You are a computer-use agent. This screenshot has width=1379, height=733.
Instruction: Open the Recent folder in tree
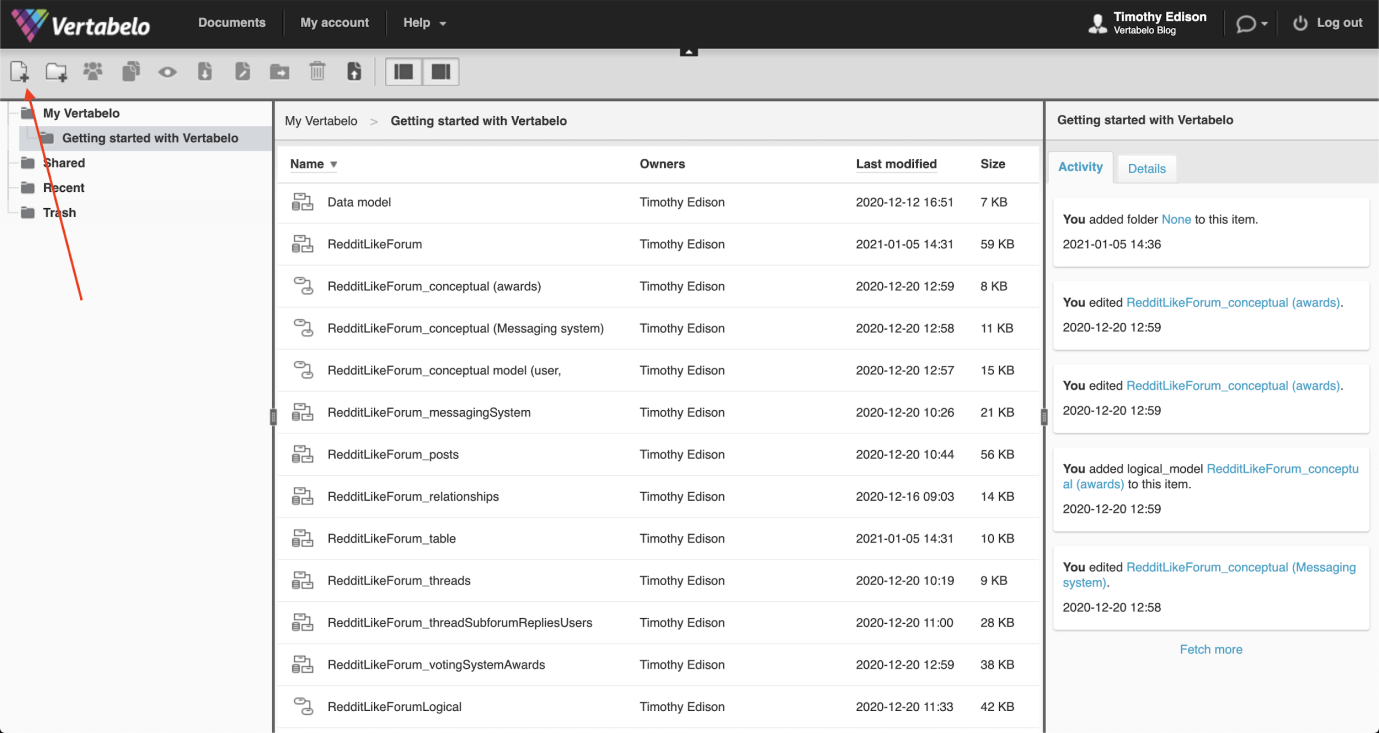click(64, 188)
